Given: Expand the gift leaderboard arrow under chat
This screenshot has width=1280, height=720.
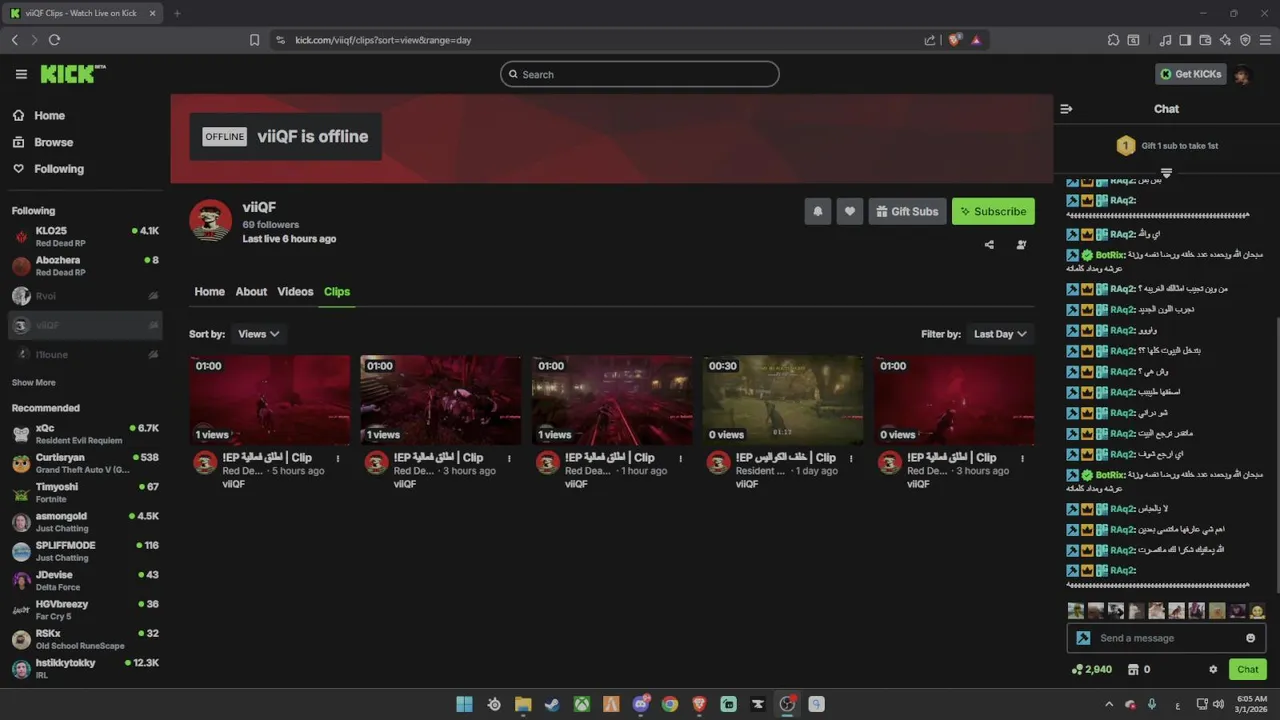Looking at the screenshot, I should click(x=1166, y=173).
